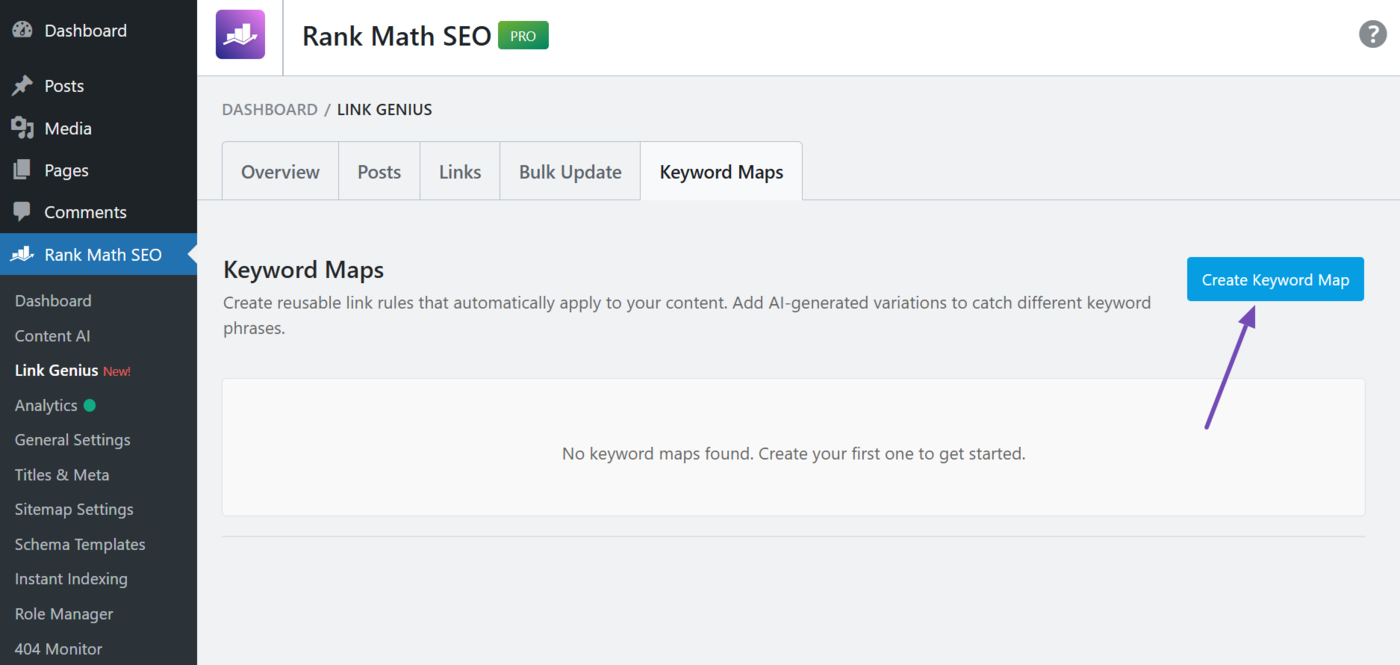Open Content AI submenu link
The height and width of the screenshot is (665, 1400).
(53, 336)
